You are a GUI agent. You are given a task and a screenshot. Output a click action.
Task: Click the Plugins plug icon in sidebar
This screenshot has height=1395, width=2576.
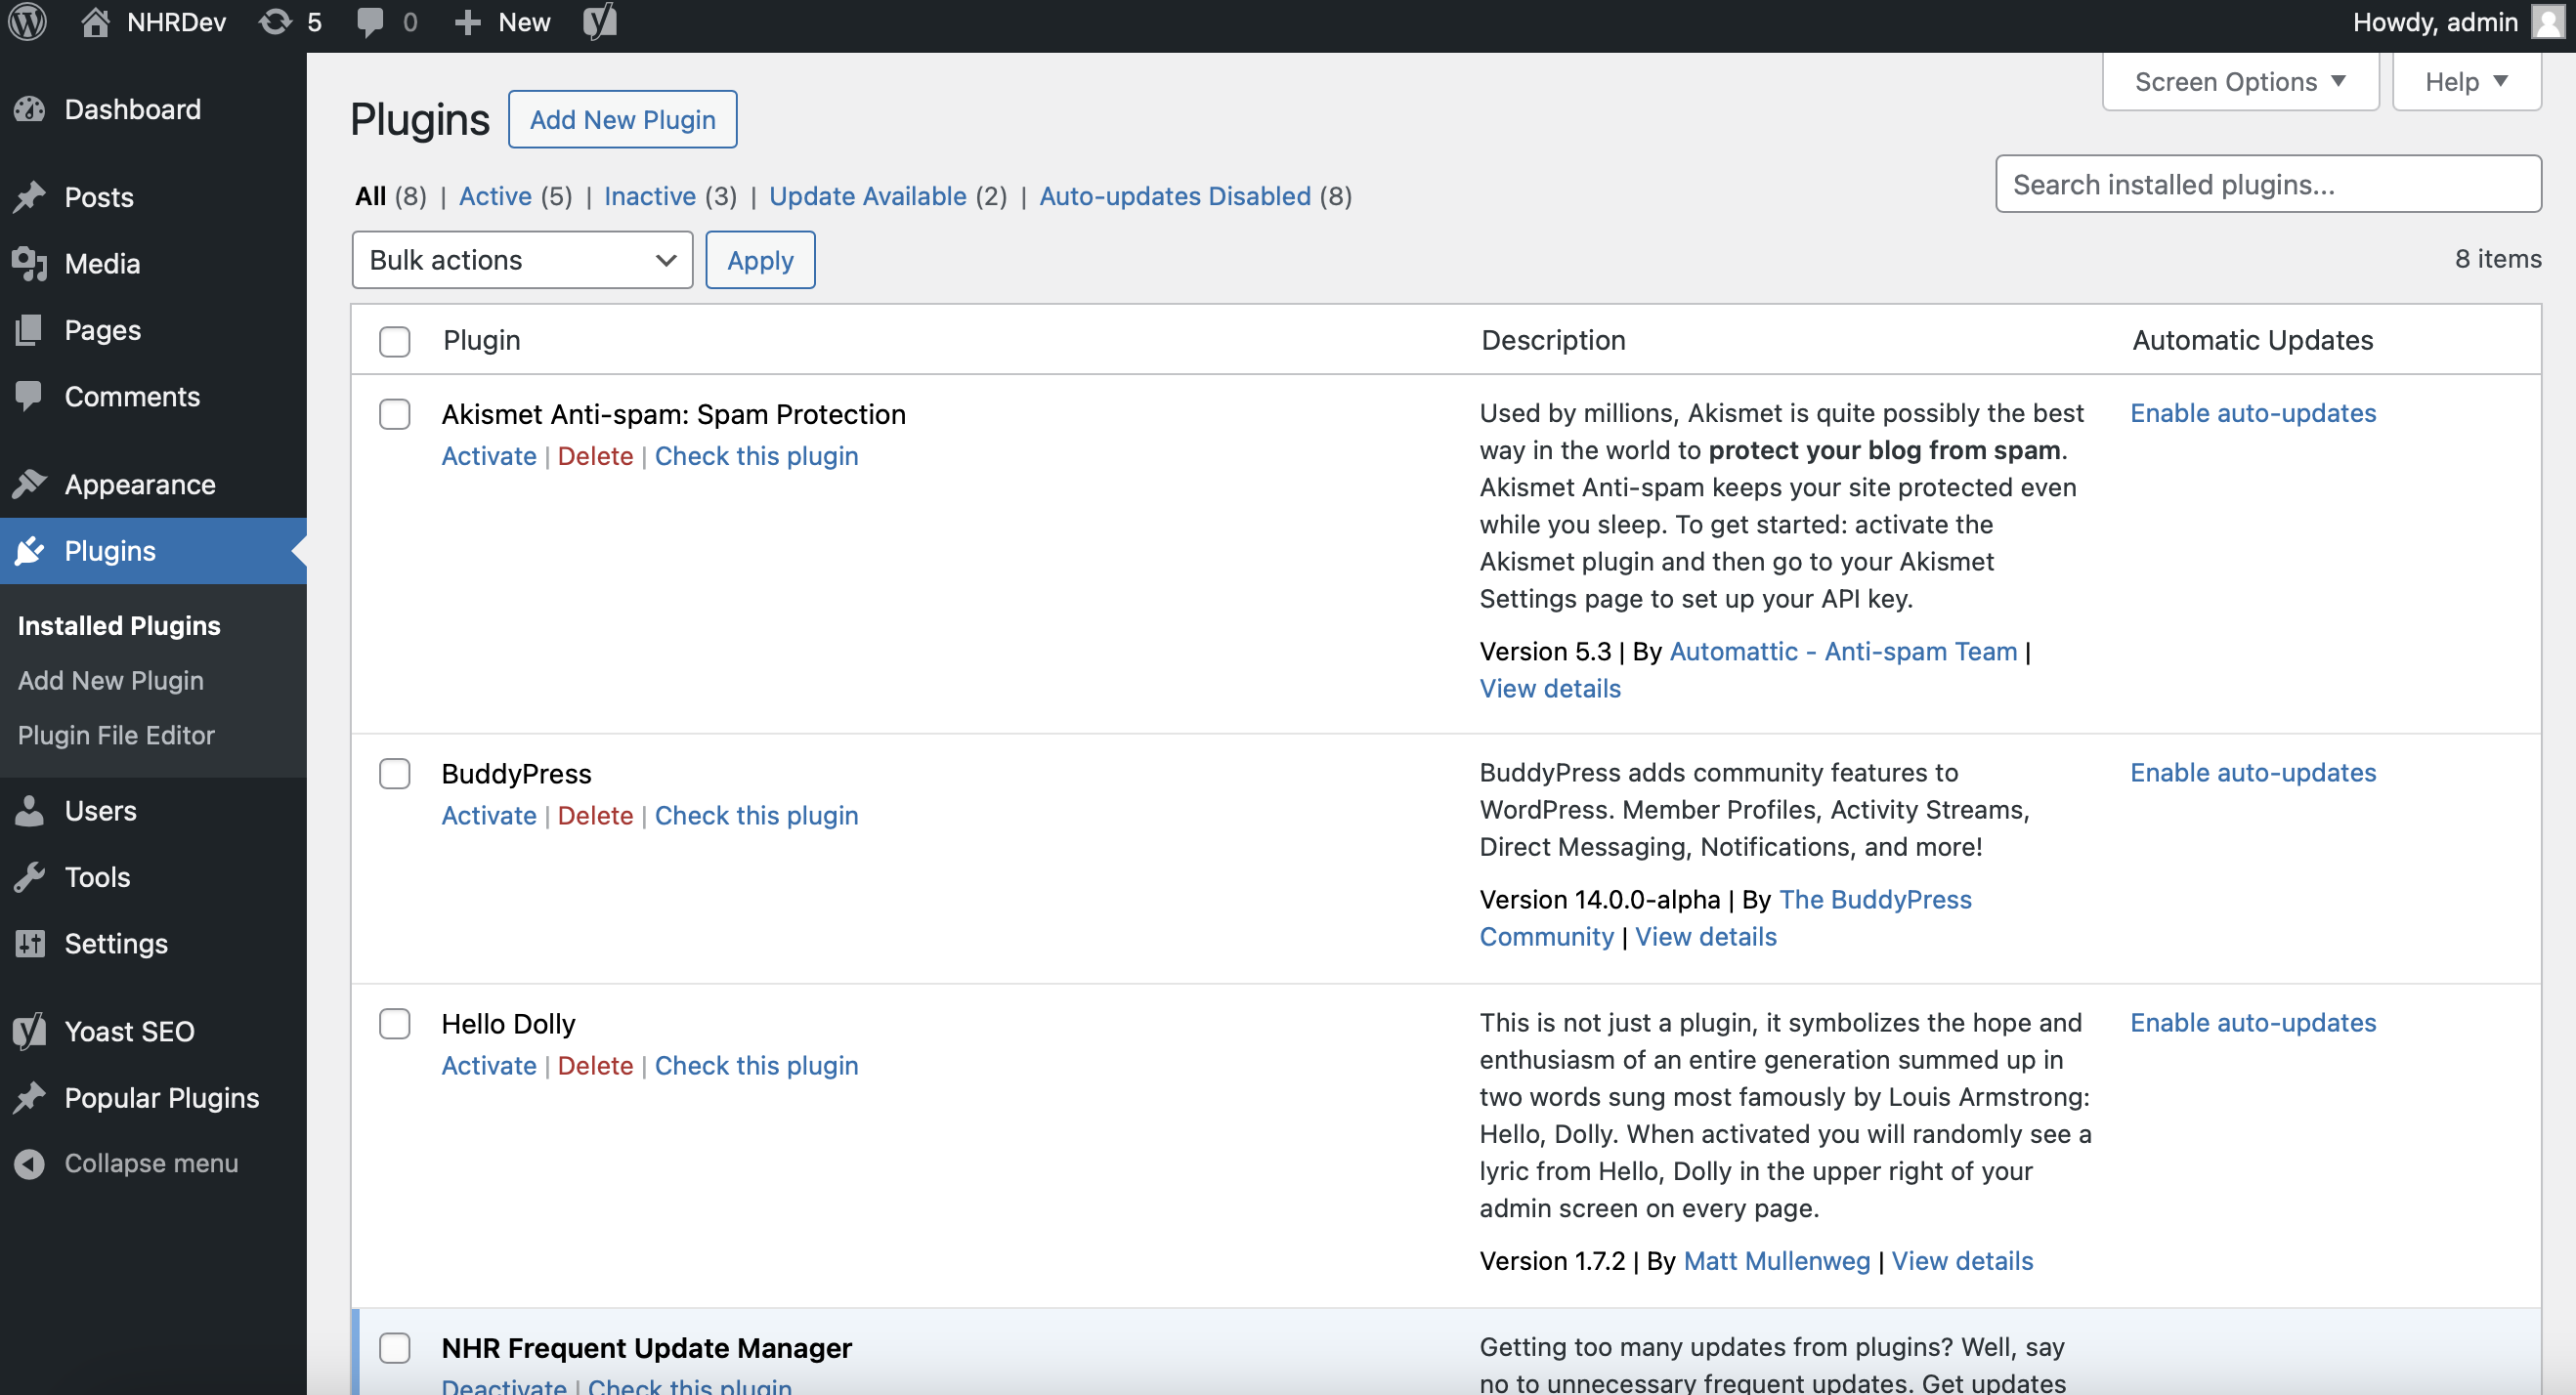click(x=30, y=551)
